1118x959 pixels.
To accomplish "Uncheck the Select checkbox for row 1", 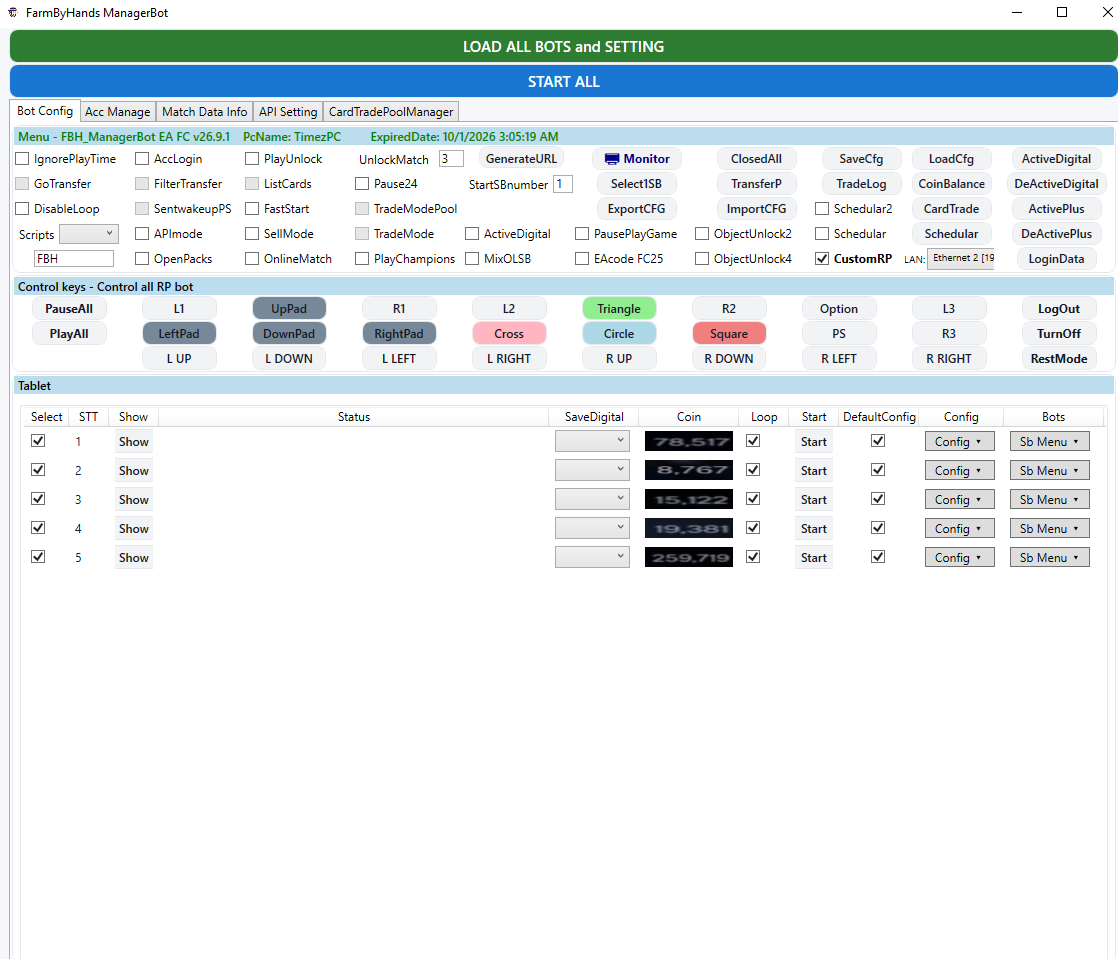I will 39,441.
